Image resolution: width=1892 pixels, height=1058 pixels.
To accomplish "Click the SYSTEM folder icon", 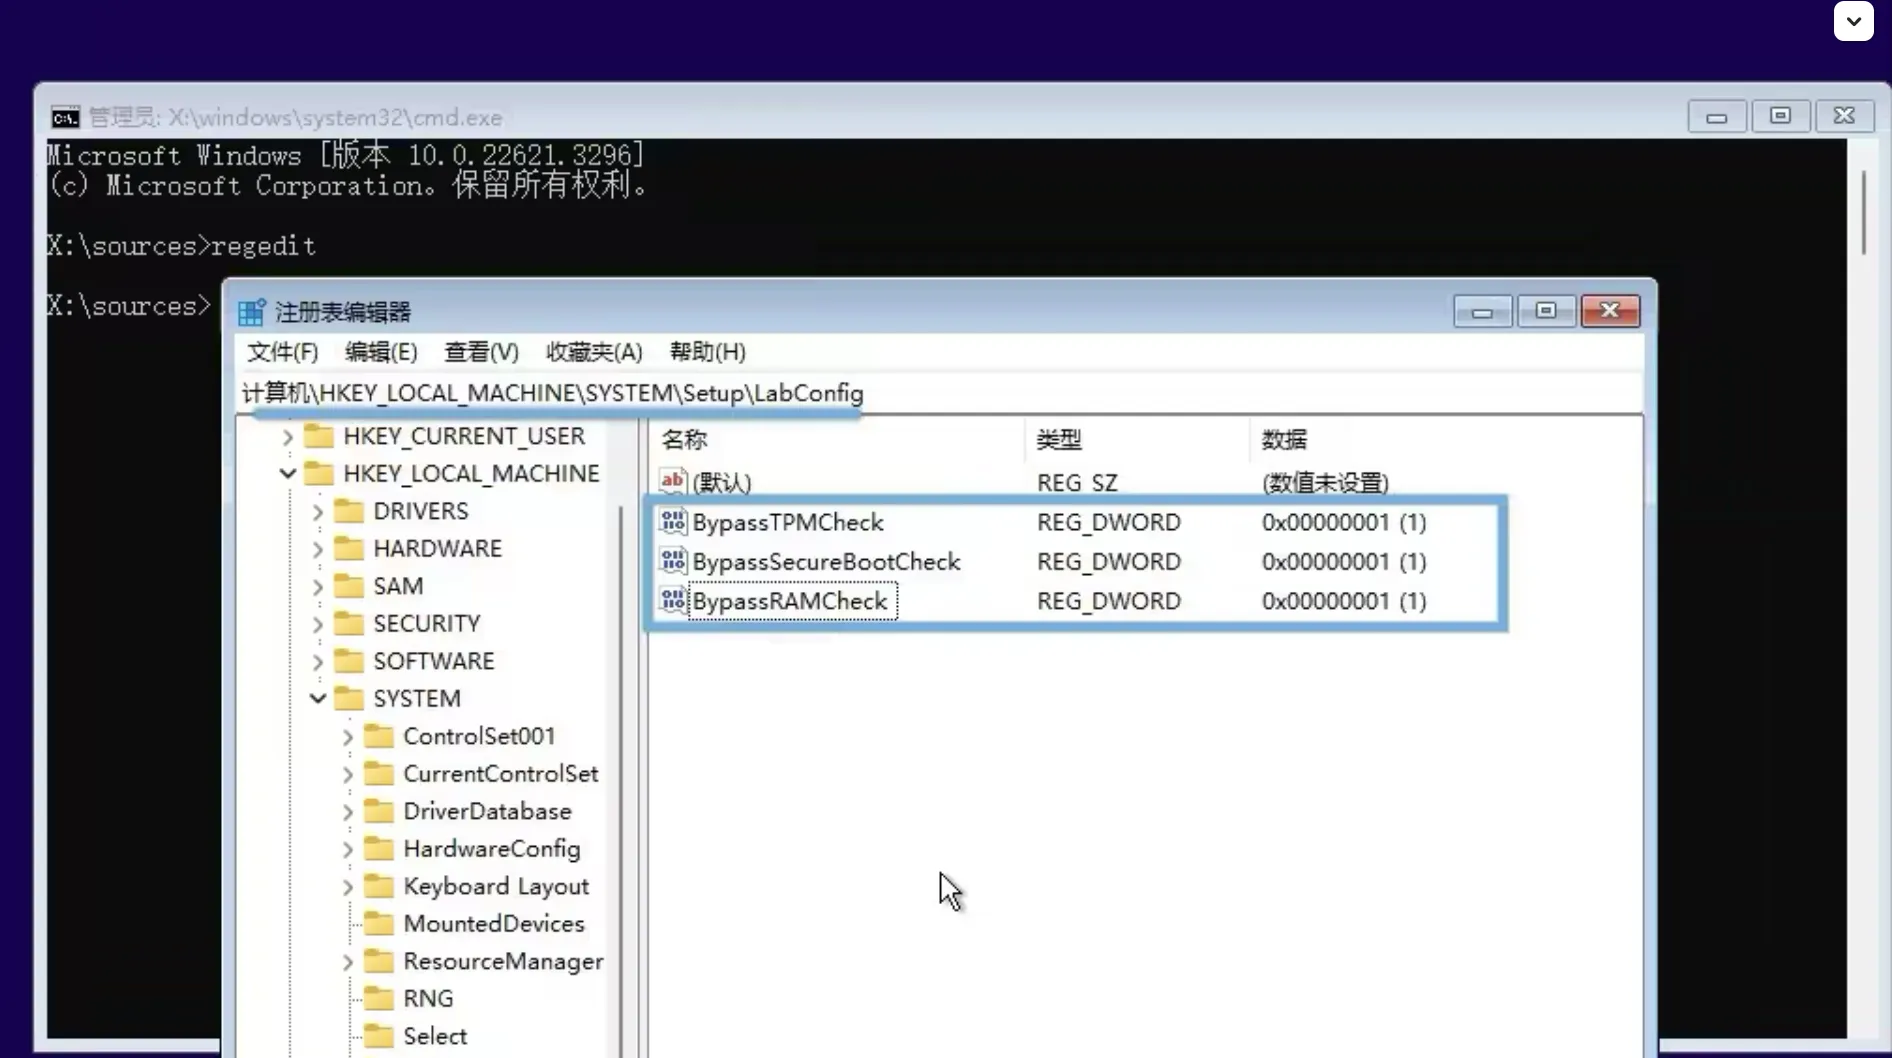I will [x=349, y=698].
